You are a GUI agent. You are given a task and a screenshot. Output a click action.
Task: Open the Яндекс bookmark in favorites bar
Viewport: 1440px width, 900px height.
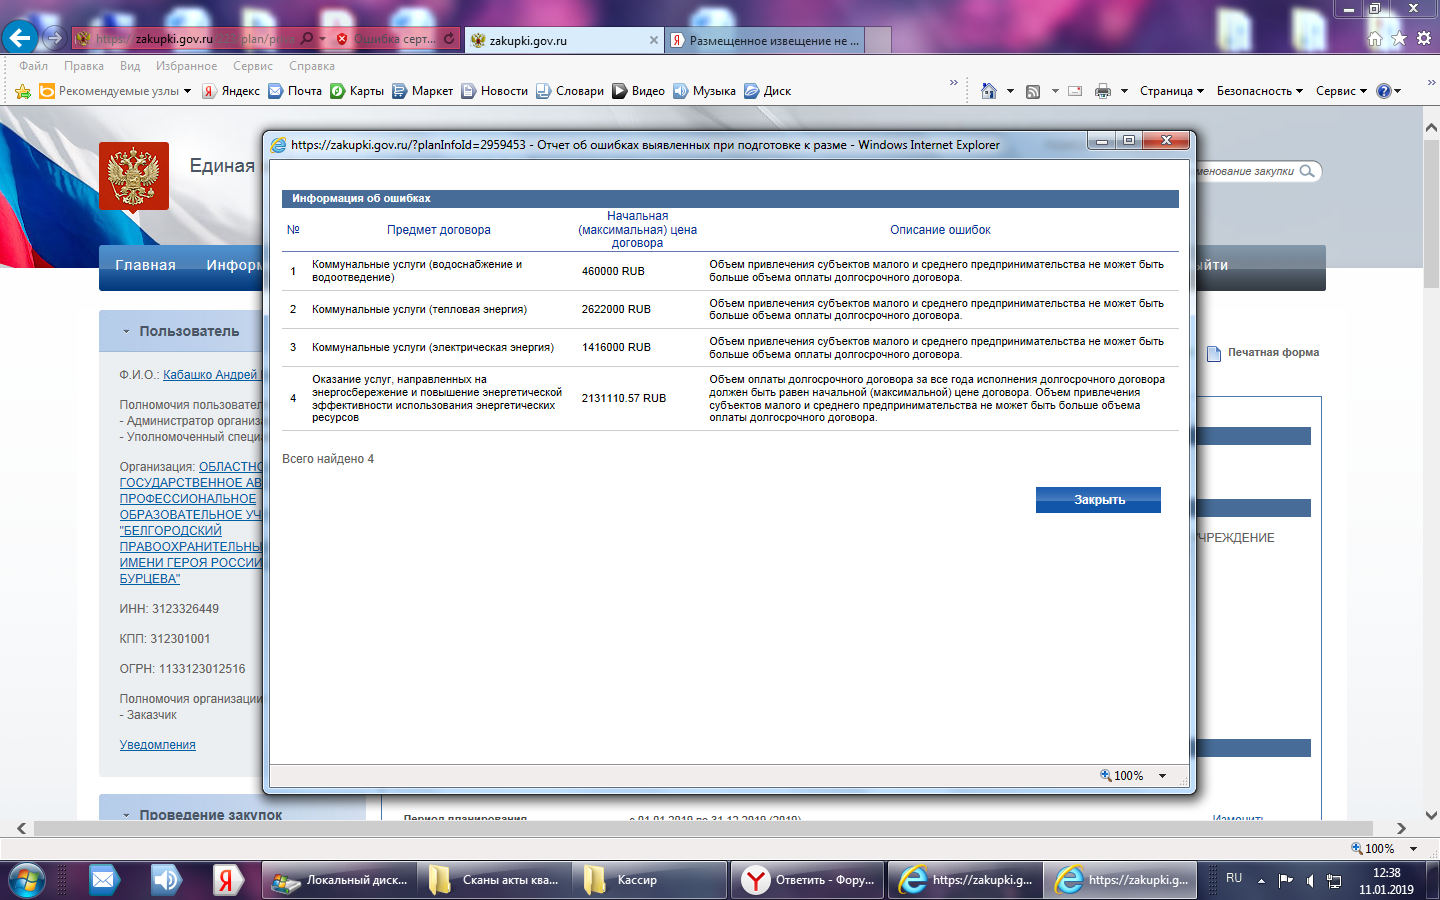(x=231, y=91)
